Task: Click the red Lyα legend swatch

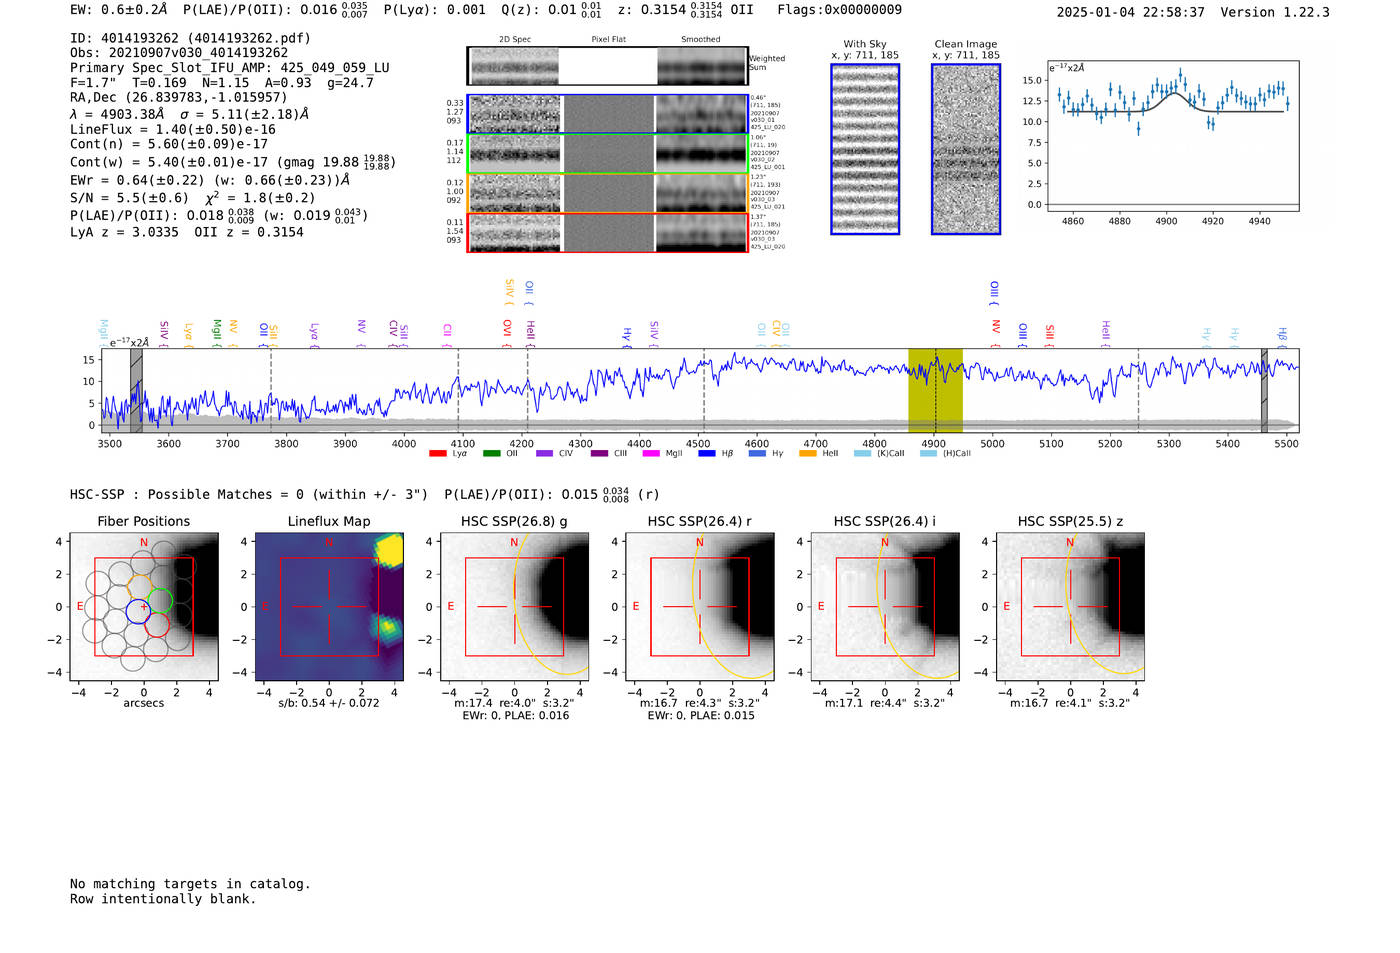Action: click(437, 454)
